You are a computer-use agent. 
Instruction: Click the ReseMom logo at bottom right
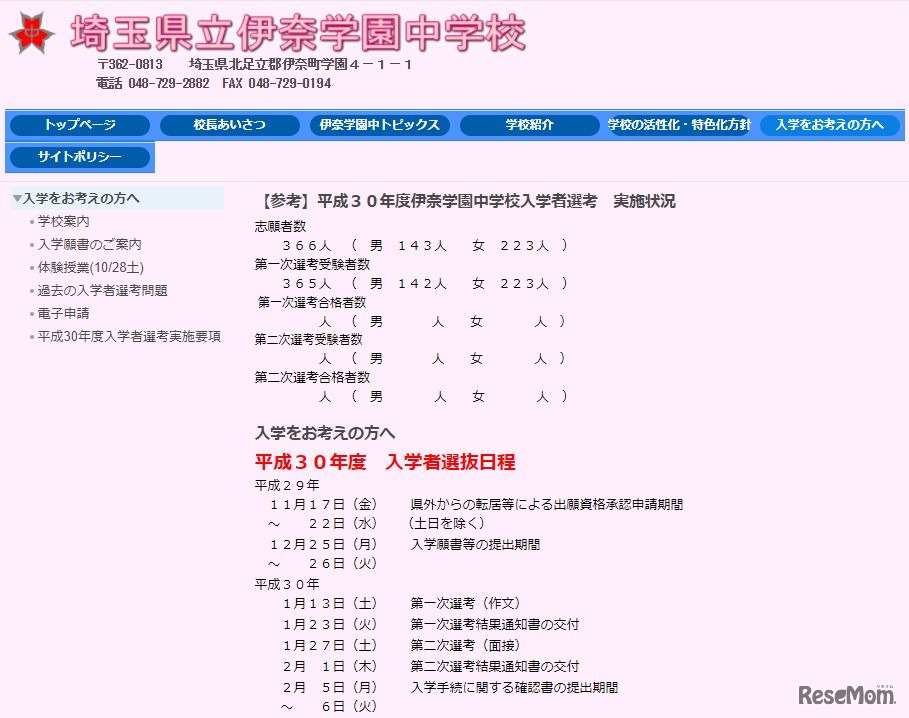pos(848,697)
